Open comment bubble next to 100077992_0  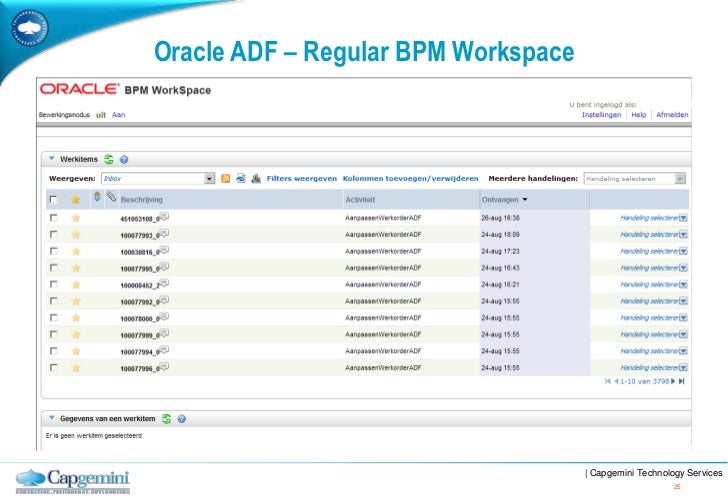pos(164,300)
